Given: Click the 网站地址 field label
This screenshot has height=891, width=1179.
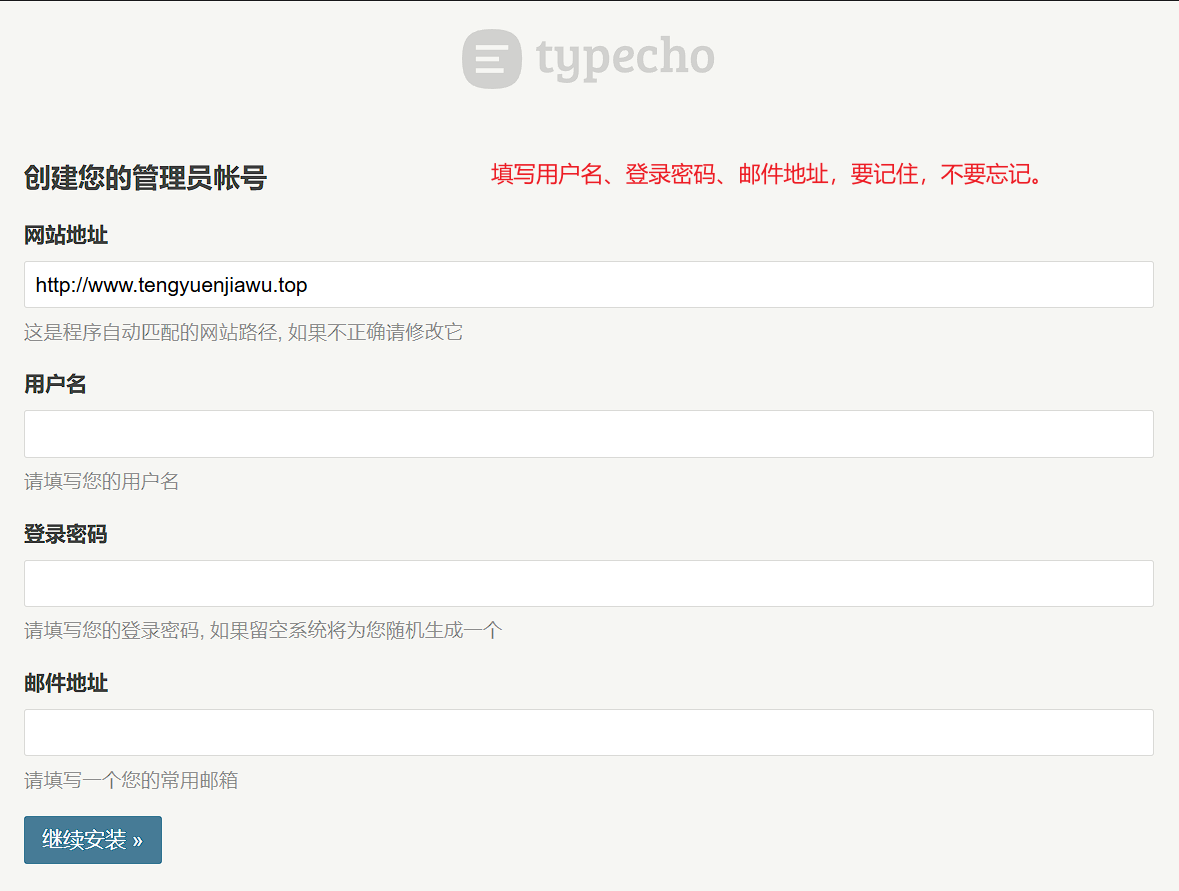Looking at the screenshot, I should 66,236.
